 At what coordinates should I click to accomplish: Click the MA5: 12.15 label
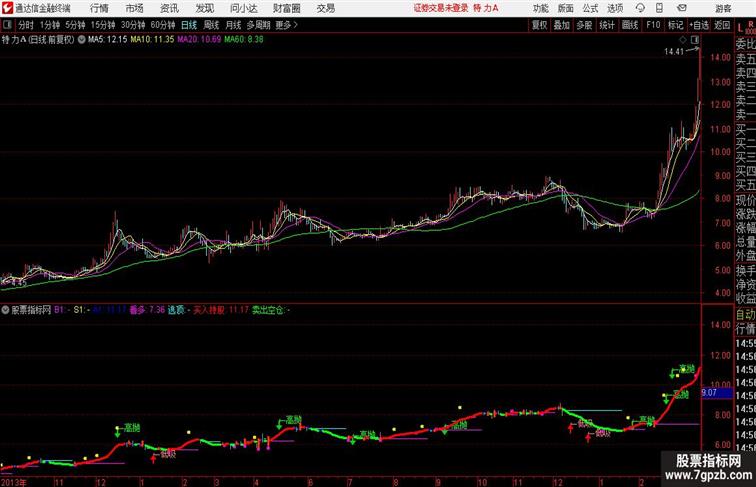click(x=108, y=40)
